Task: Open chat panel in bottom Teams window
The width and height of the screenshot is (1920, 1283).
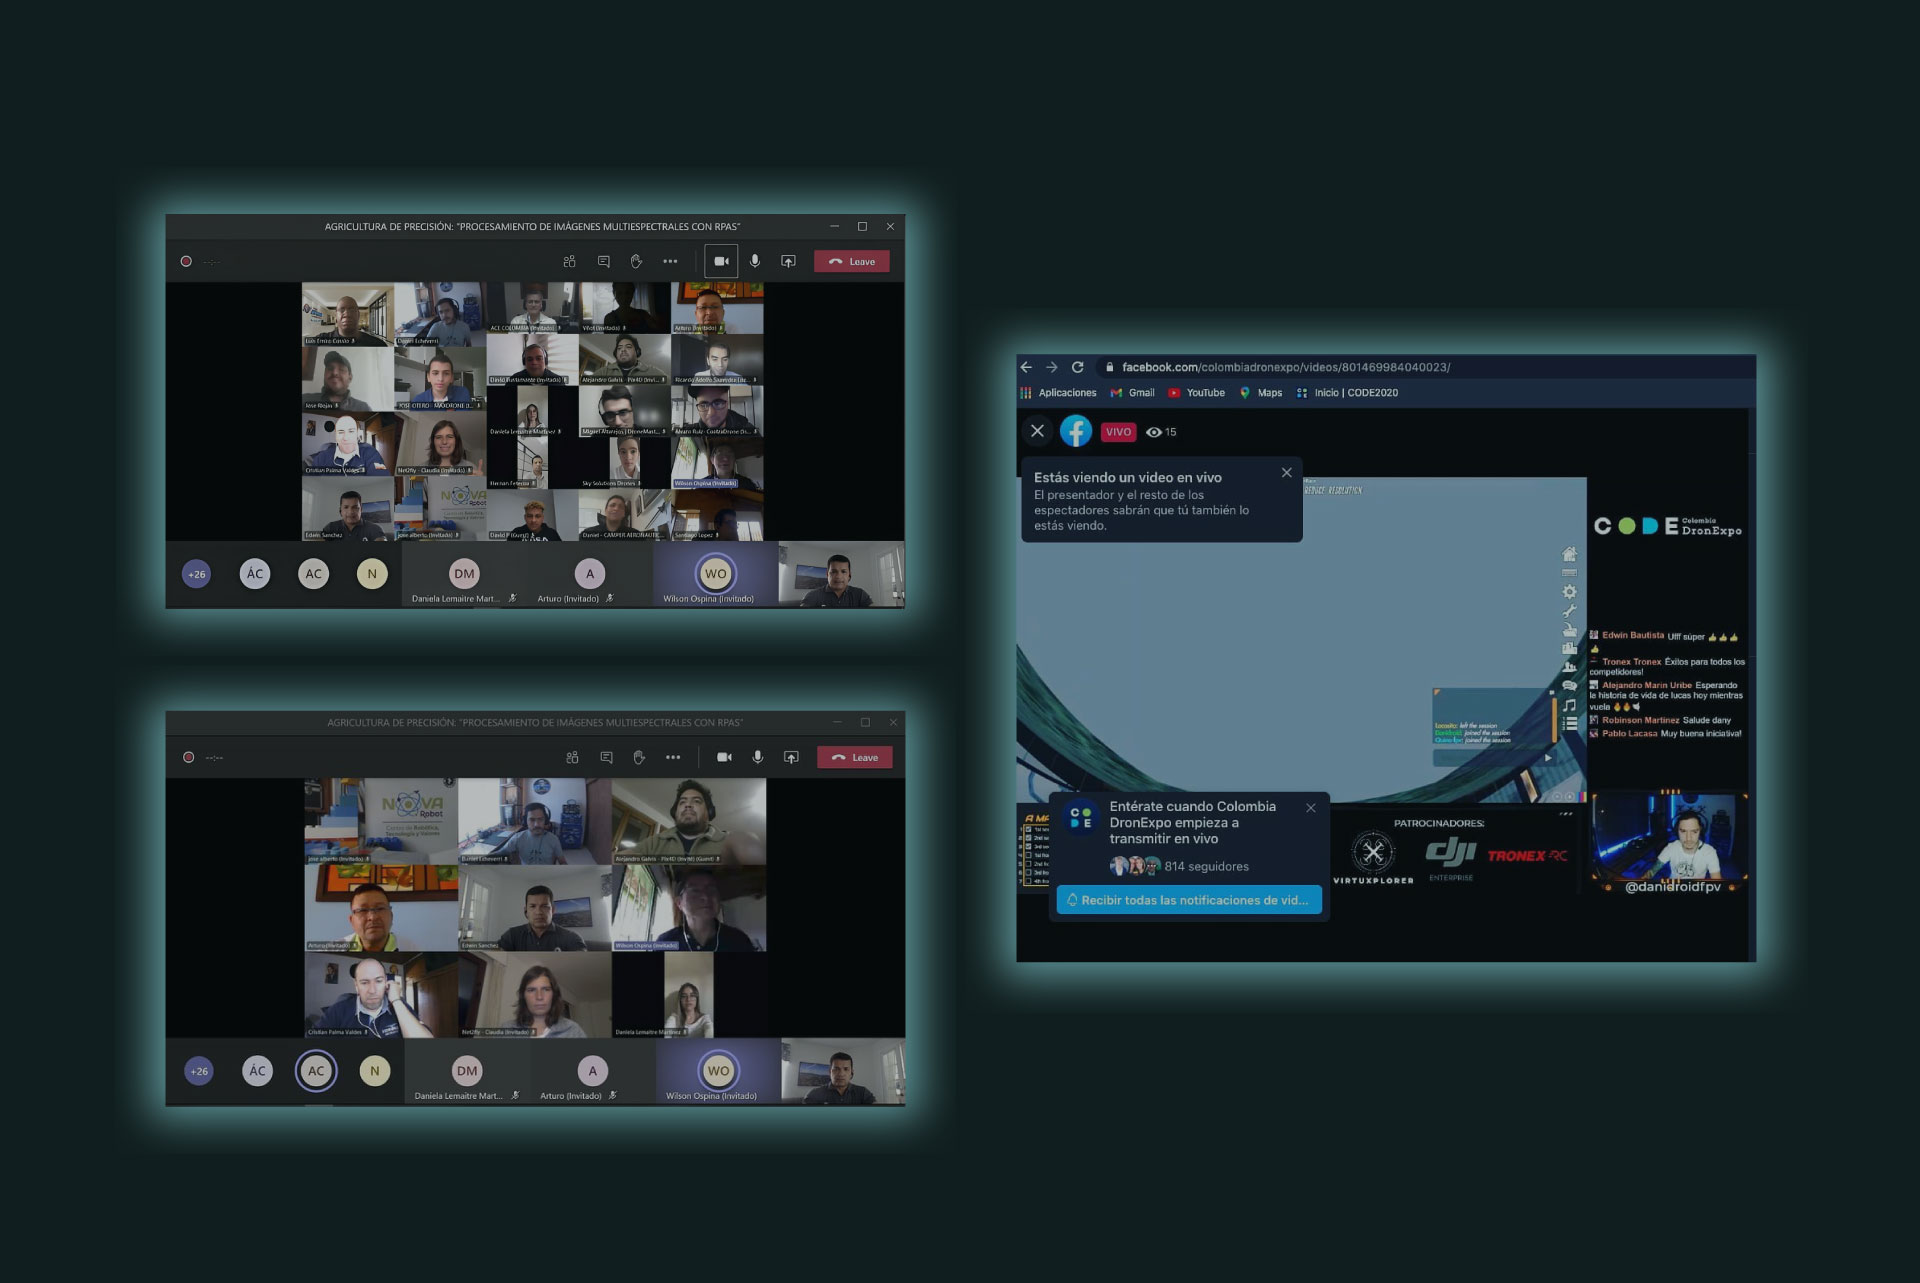Action: click(x=606, y=757)
